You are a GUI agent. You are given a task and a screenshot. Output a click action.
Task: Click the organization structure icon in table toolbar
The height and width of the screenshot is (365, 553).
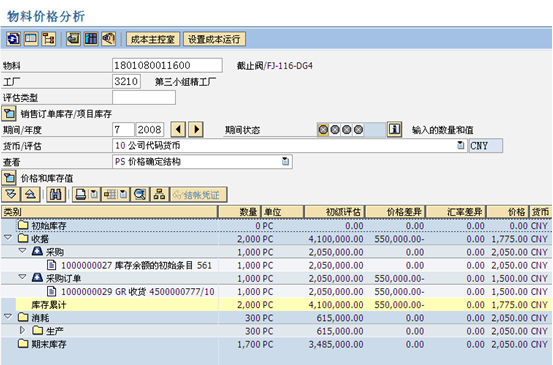tap(159, 195)
